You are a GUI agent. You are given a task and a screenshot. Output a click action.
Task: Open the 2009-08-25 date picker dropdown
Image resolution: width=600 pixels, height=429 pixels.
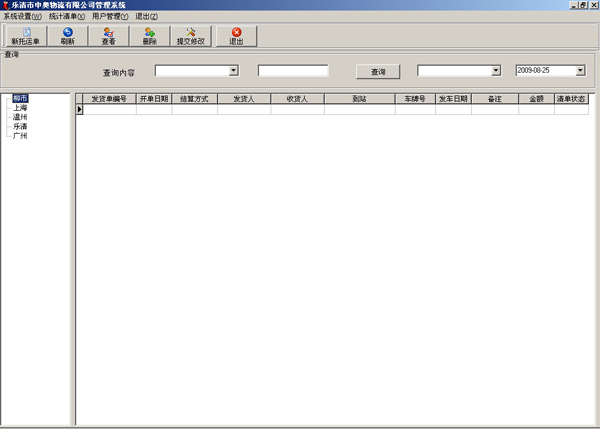pos(580,71)
